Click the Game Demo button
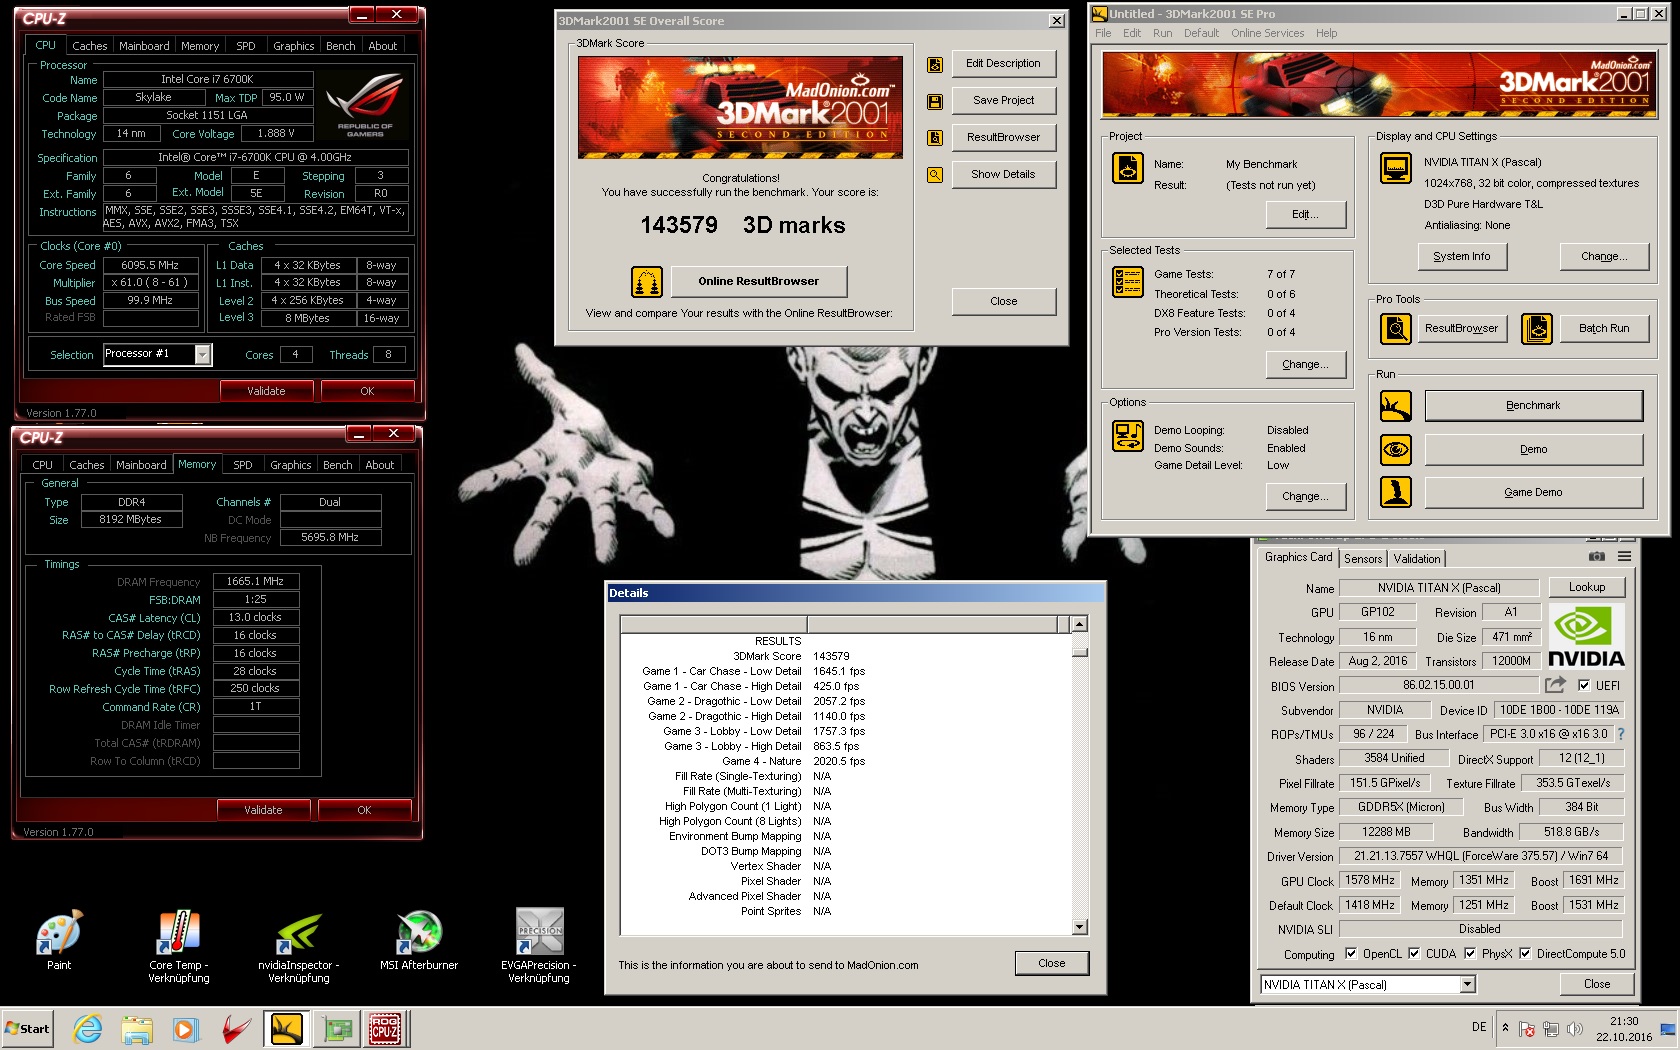Screen dimensions: 1680x1050 click(x=1533, y=492)
